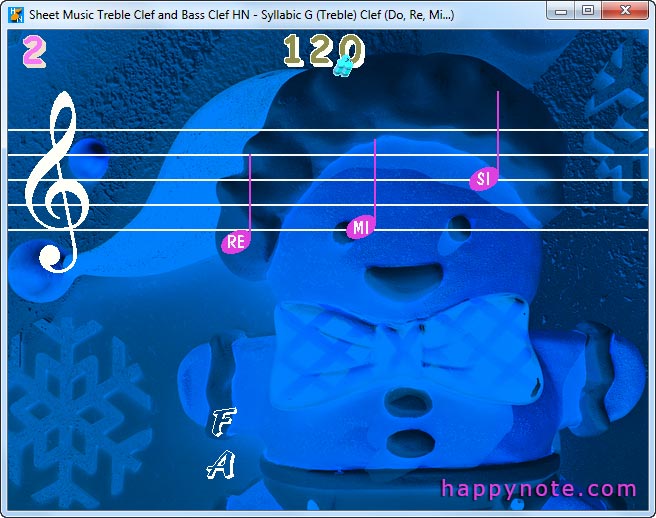Select the letter F answer
The image size is (656, 518).
[223, 422]
